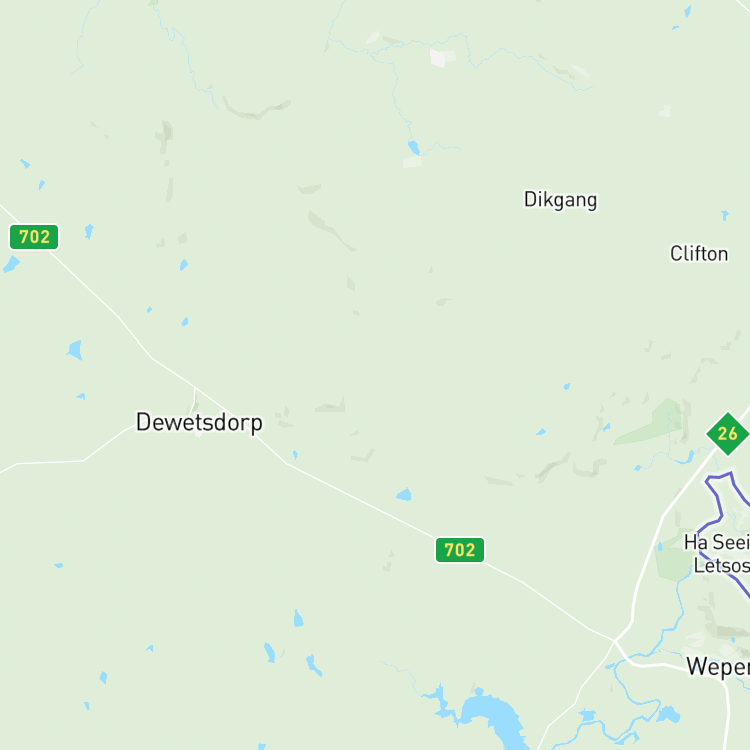The image size is (750, 750).
Task: Select the pond just below the upper 702 shield
Action: (x=89, y=232)
